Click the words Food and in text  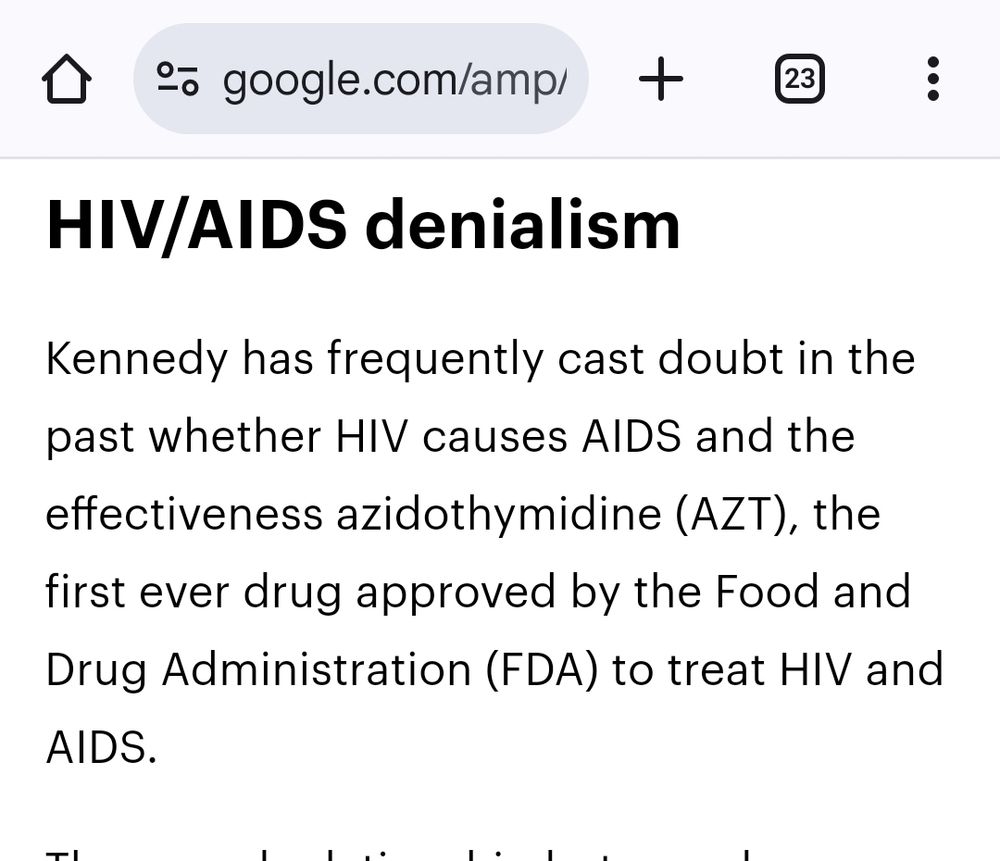pos(812,591)
